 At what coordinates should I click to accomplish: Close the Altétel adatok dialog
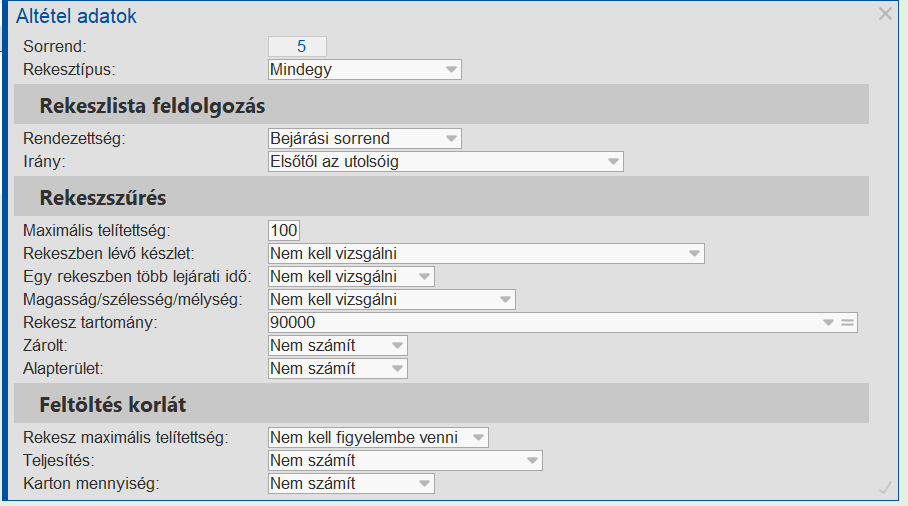885,14
